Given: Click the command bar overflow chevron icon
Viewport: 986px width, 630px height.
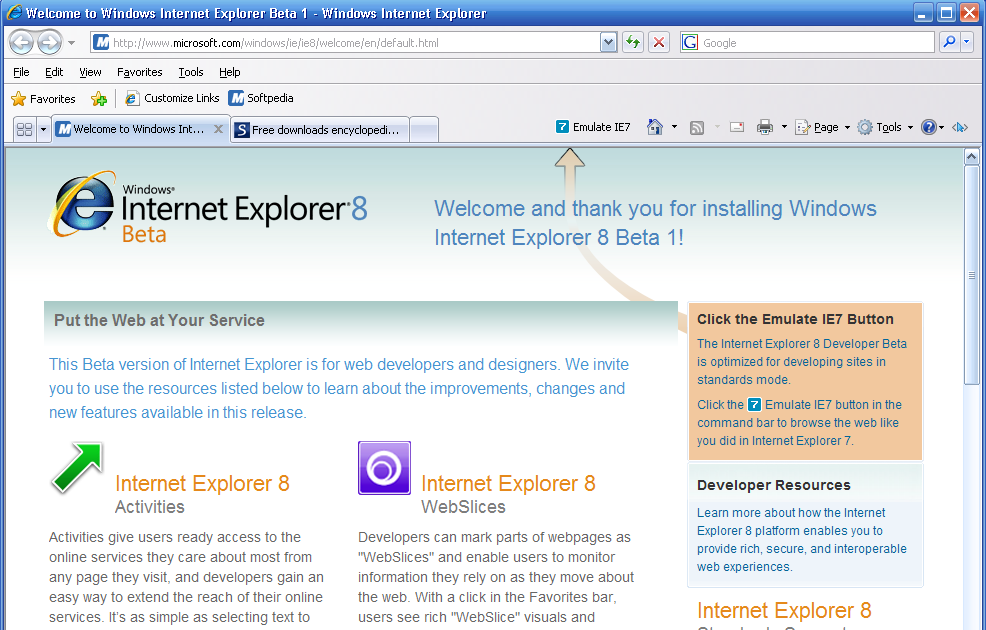Looking at the screenshot, I should [960, 127].
